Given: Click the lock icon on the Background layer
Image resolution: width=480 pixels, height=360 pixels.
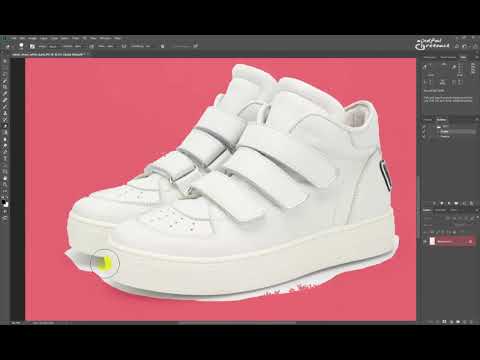Looking at the screenshot, I should 470,241.
